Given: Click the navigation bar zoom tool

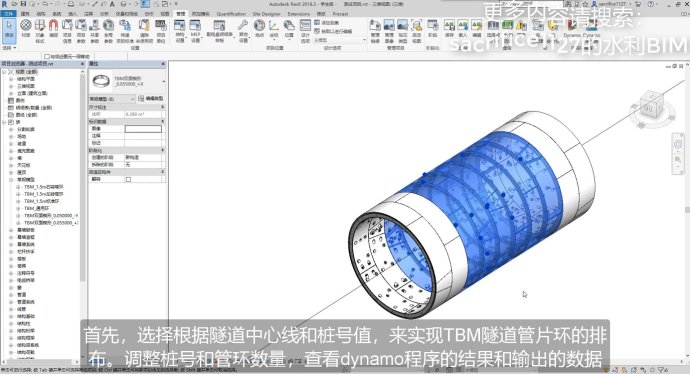Looking at the screenshot, I should pyautogui.click(x=678, y=159).
